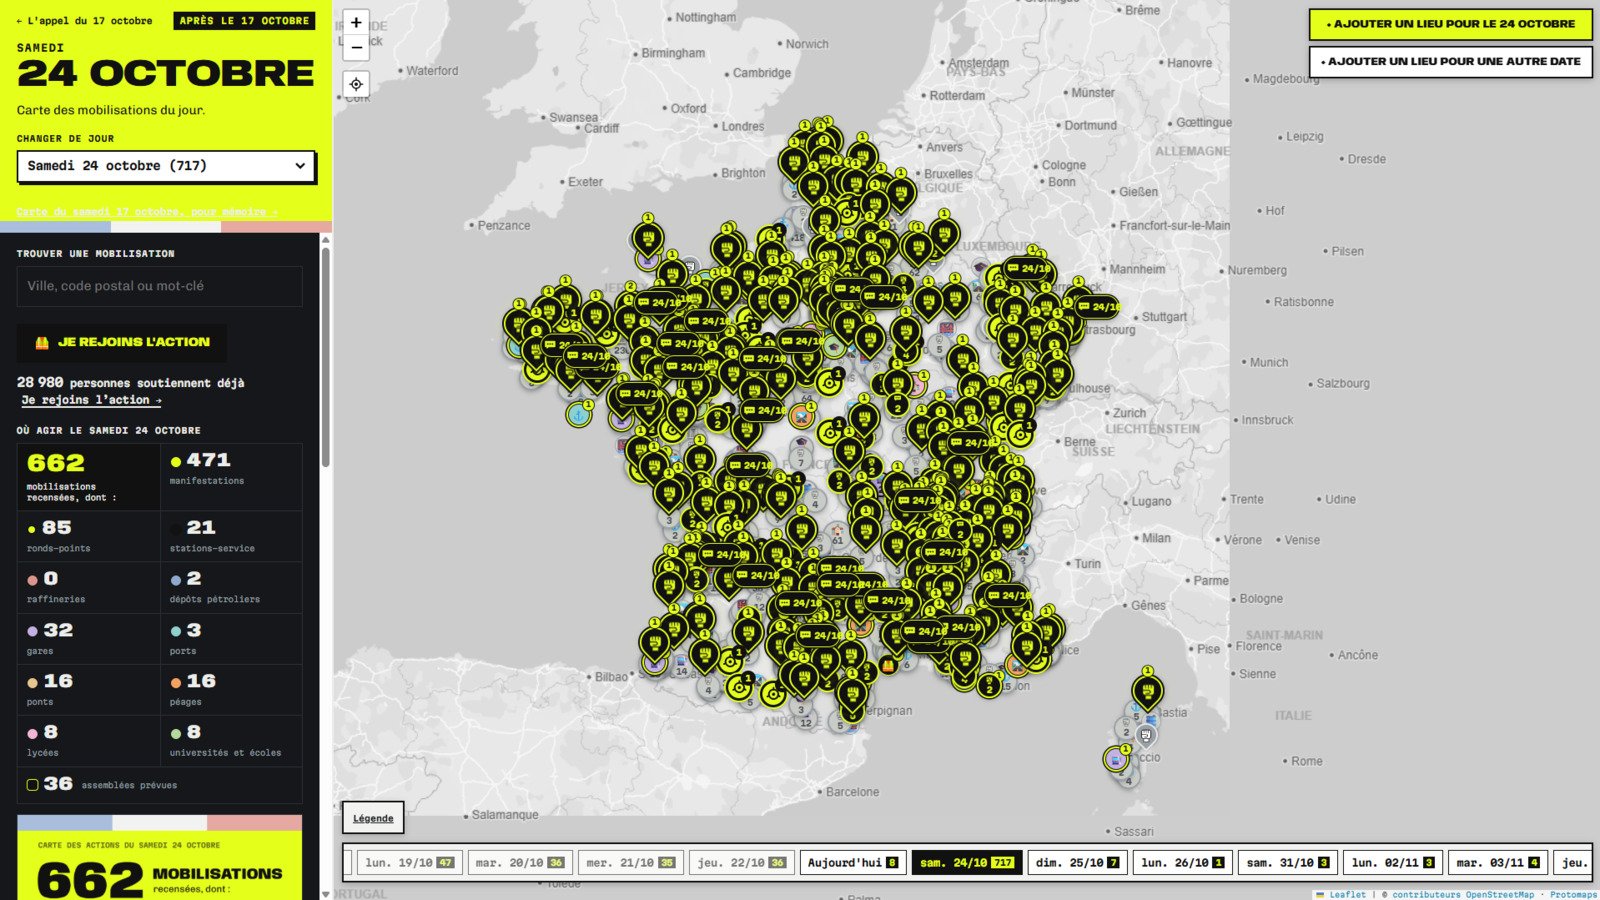Add a place for another date
This screenshot has height=900, width=1600.
pos(1450,61)
